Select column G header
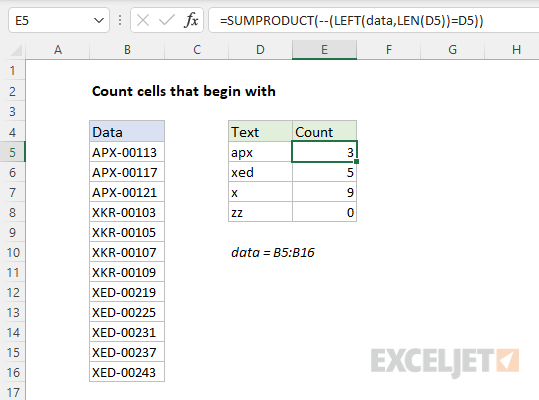 tap(452, 50)
